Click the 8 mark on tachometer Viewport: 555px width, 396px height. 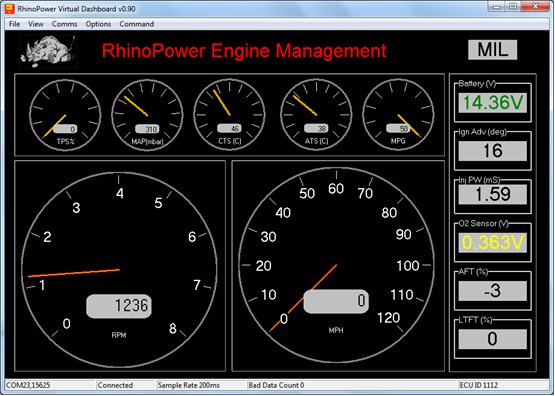click(x=173, y=329)
